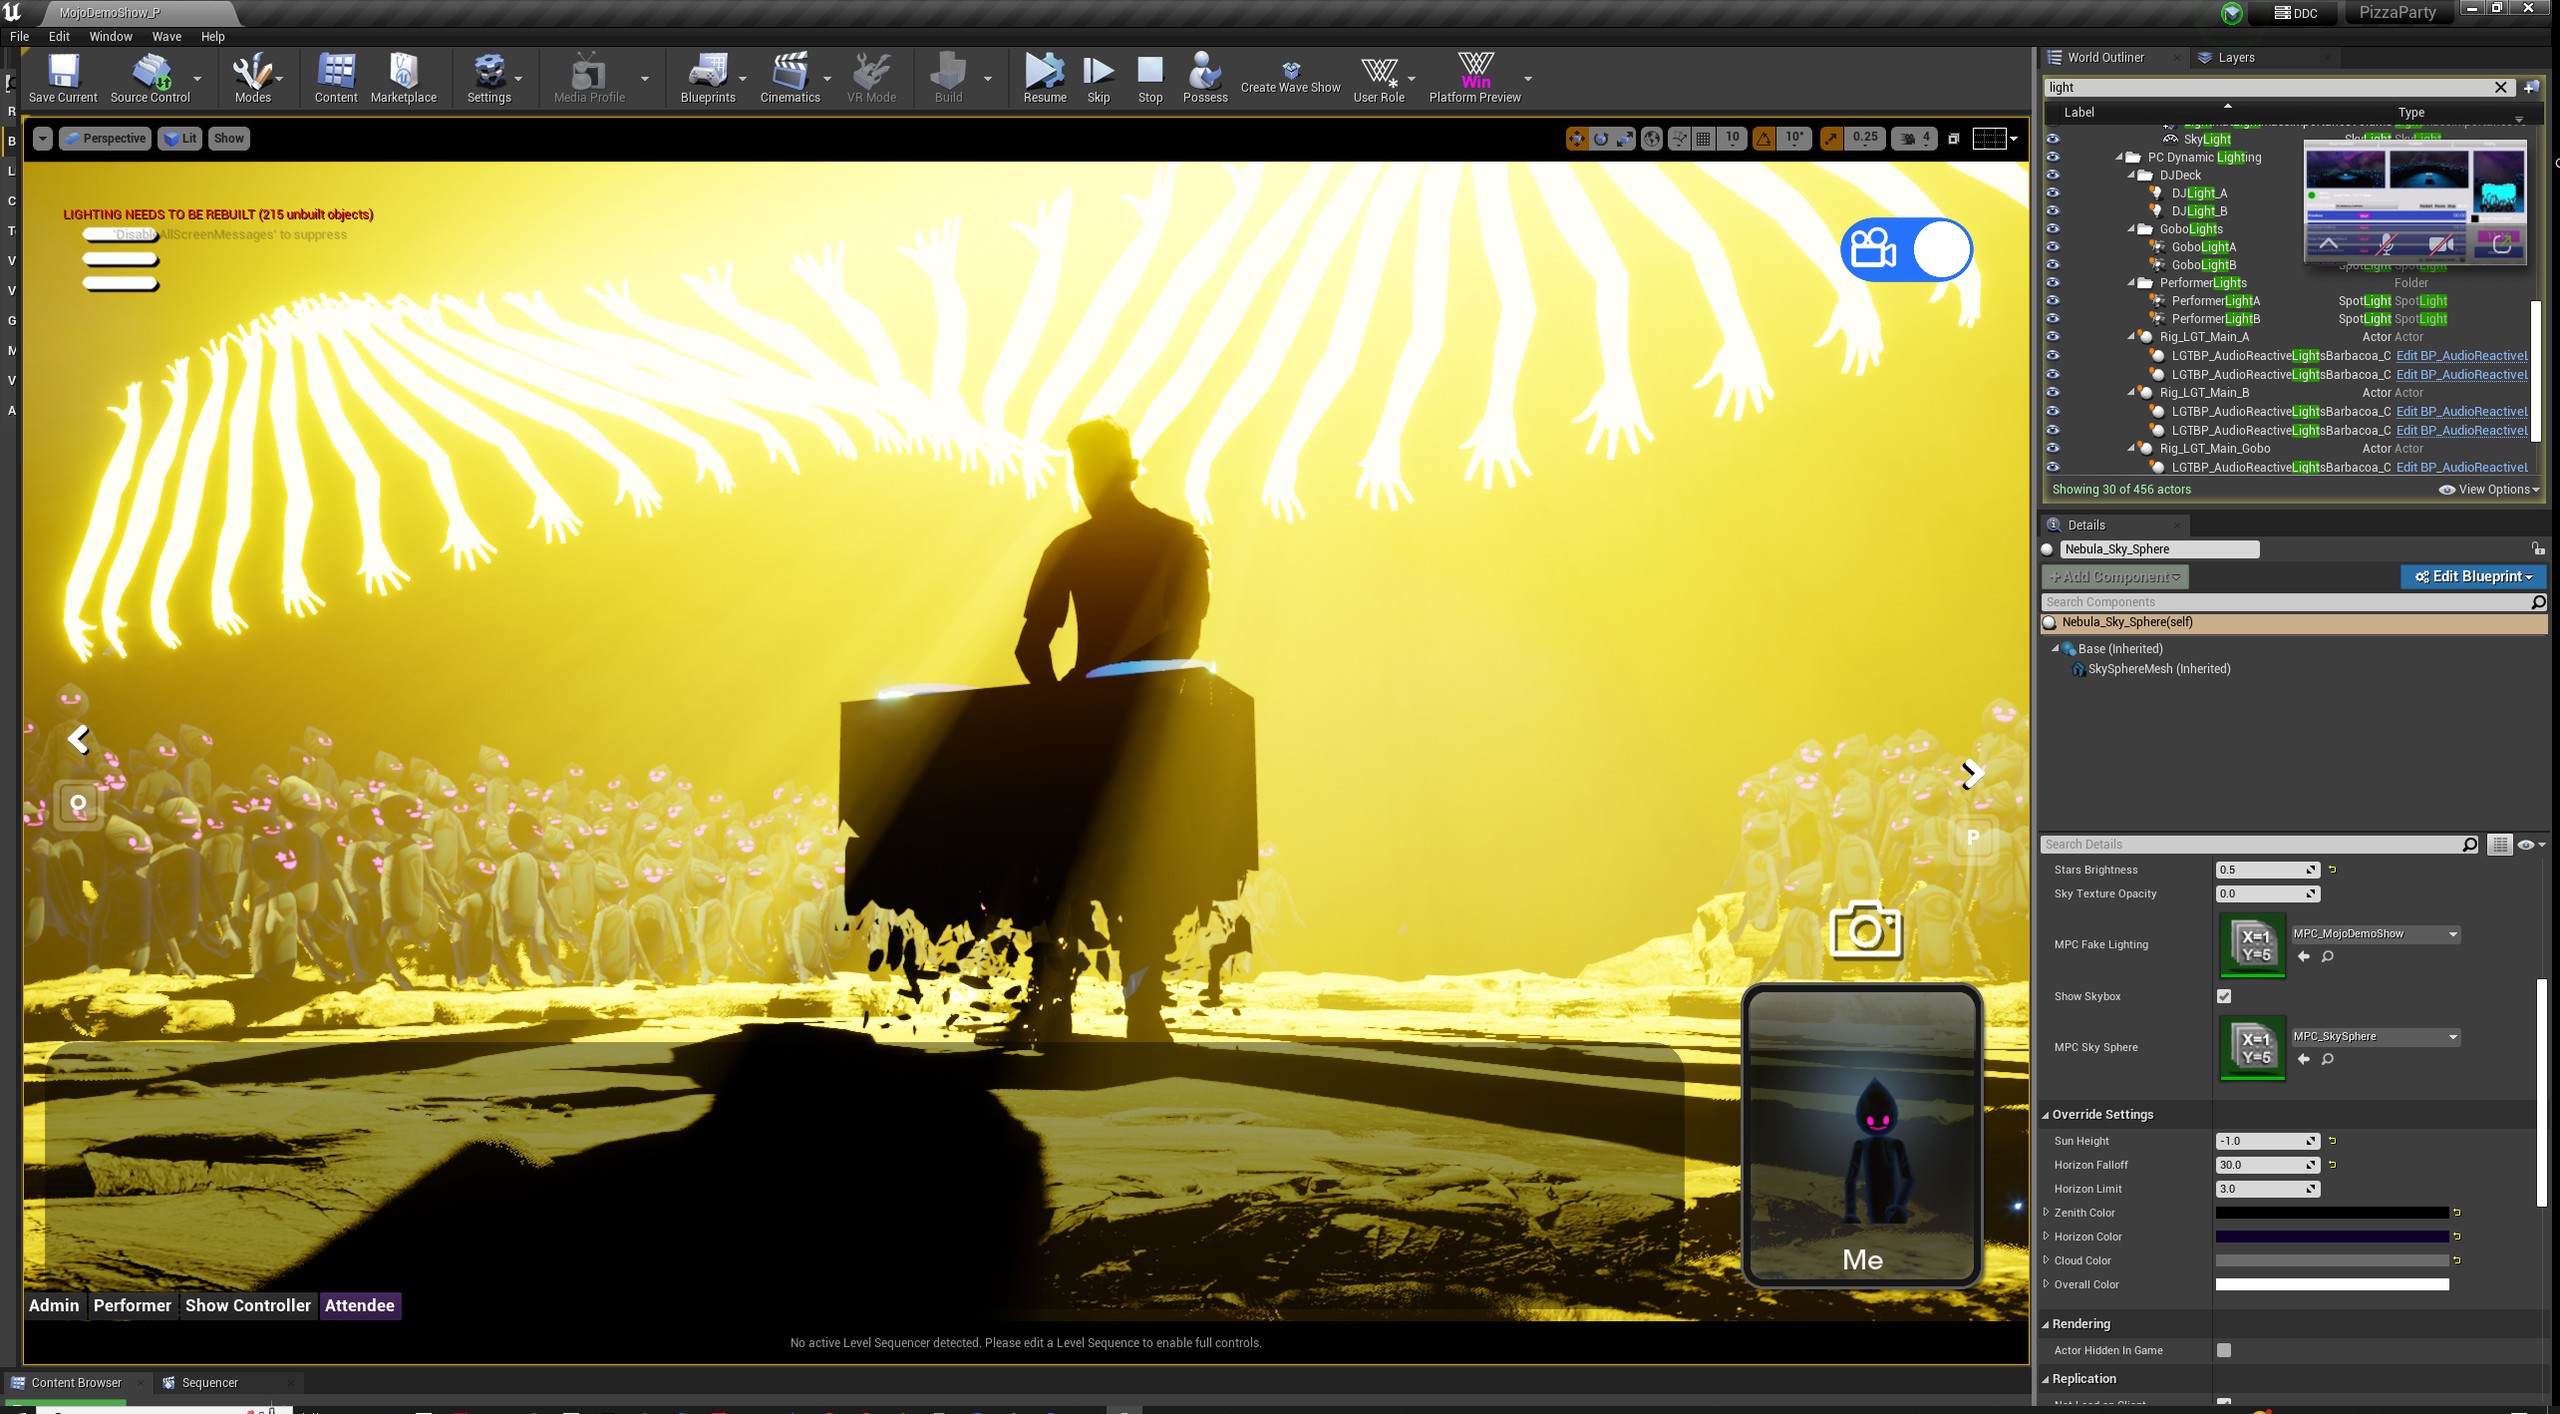
Task: Open the Details property matrix grid icon
Action: [x=2499, y=845]
